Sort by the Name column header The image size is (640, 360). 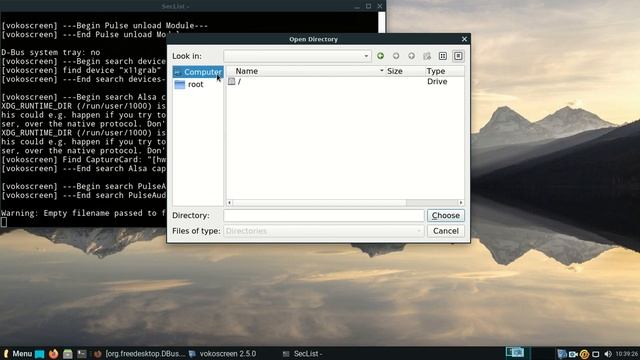[306, 71]
